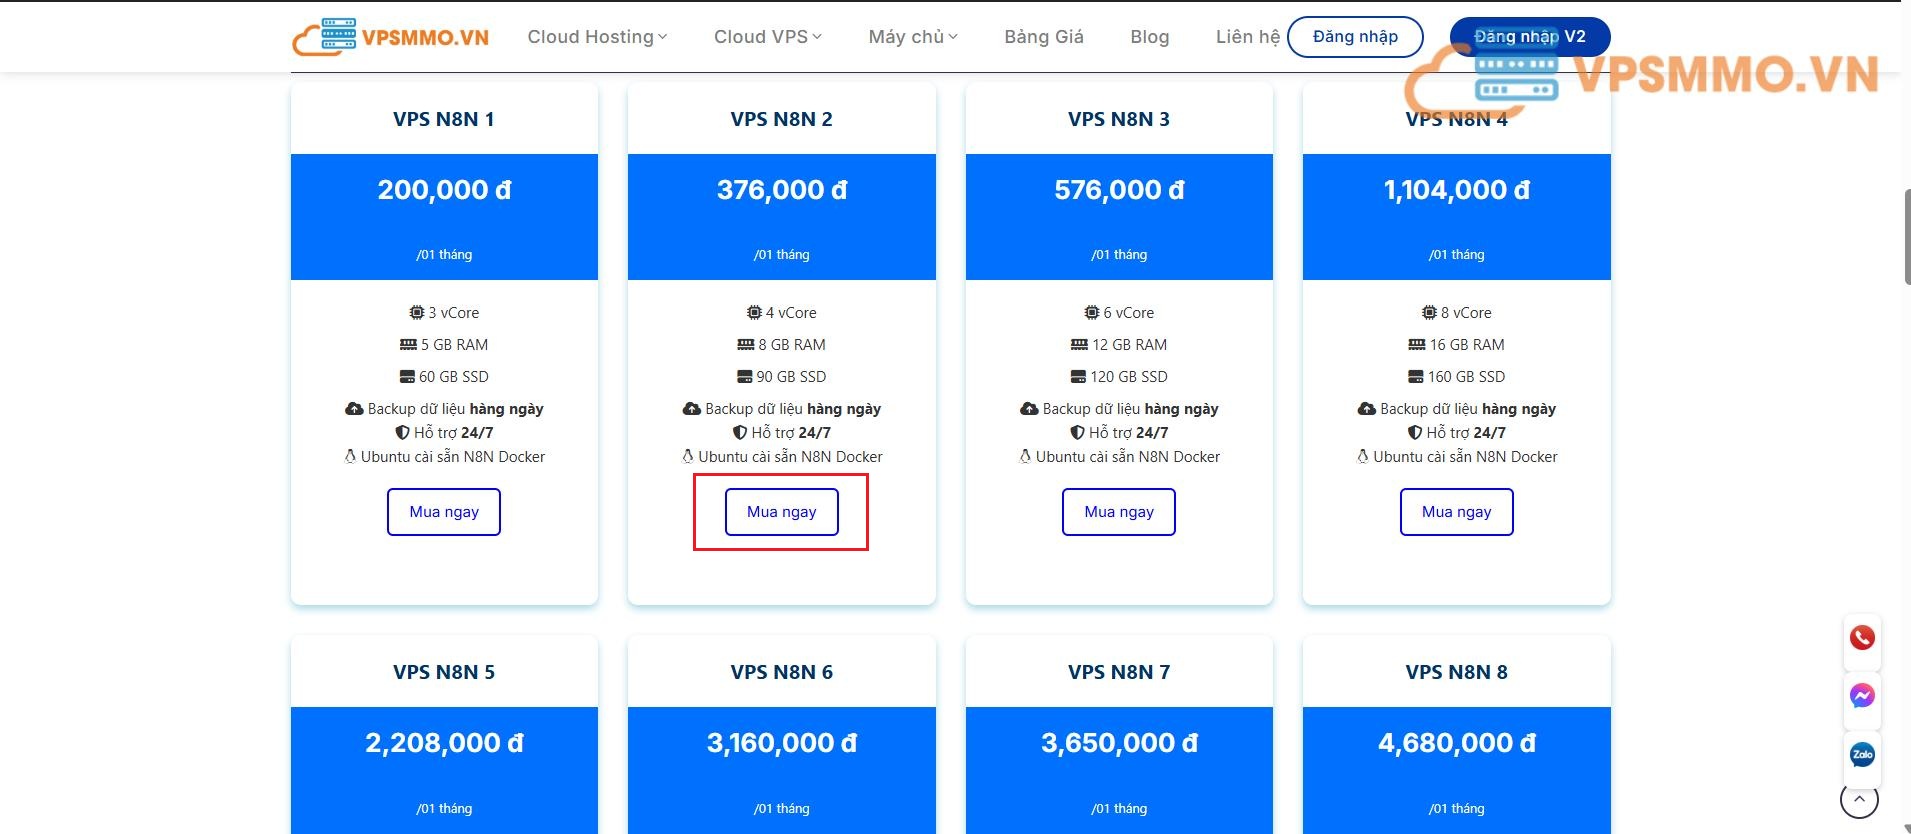Click the back-to-top arrow button
The width and height of the screenshot is (1911, 834).
click(1859, 799)
